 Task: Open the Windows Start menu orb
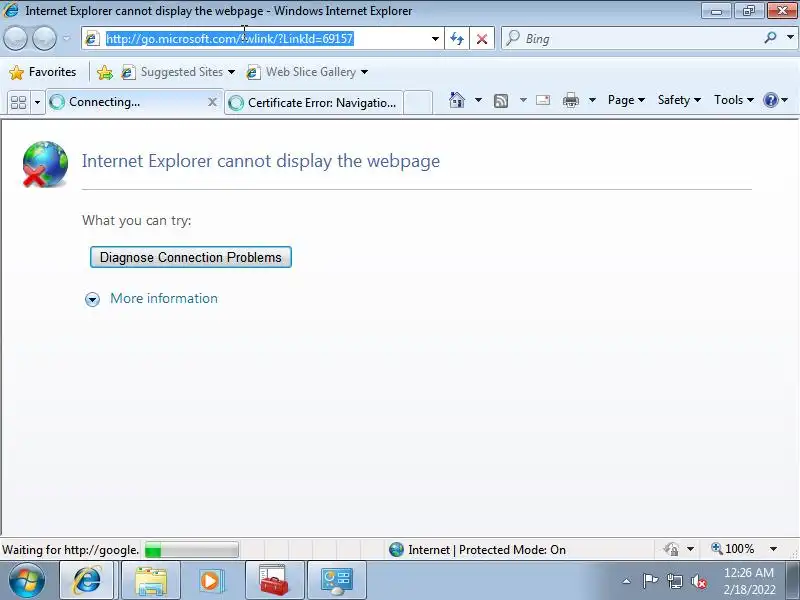click(27, 580)
